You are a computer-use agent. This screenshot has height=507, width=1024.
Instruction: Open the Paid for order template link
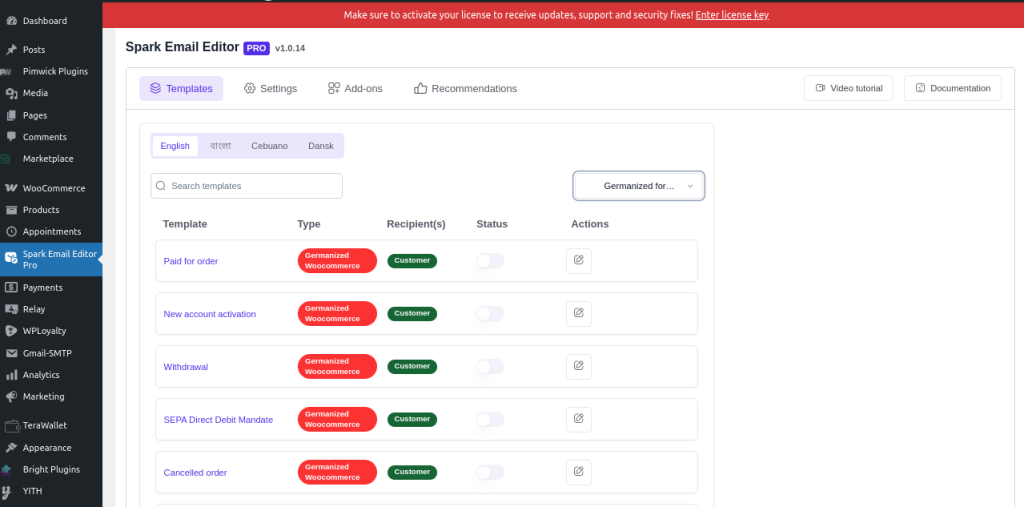[x=191, y=261]
